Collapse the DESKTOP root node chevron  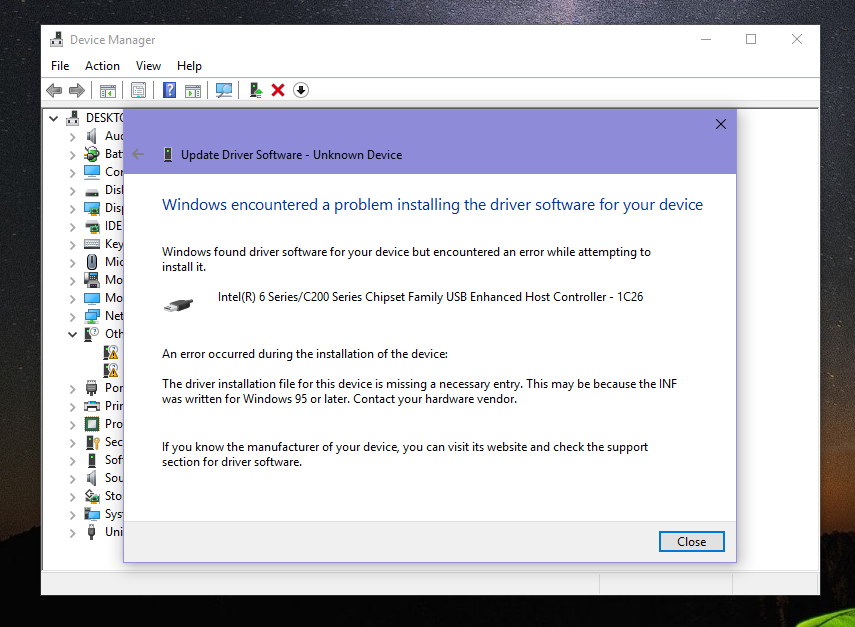pos(53,118)
